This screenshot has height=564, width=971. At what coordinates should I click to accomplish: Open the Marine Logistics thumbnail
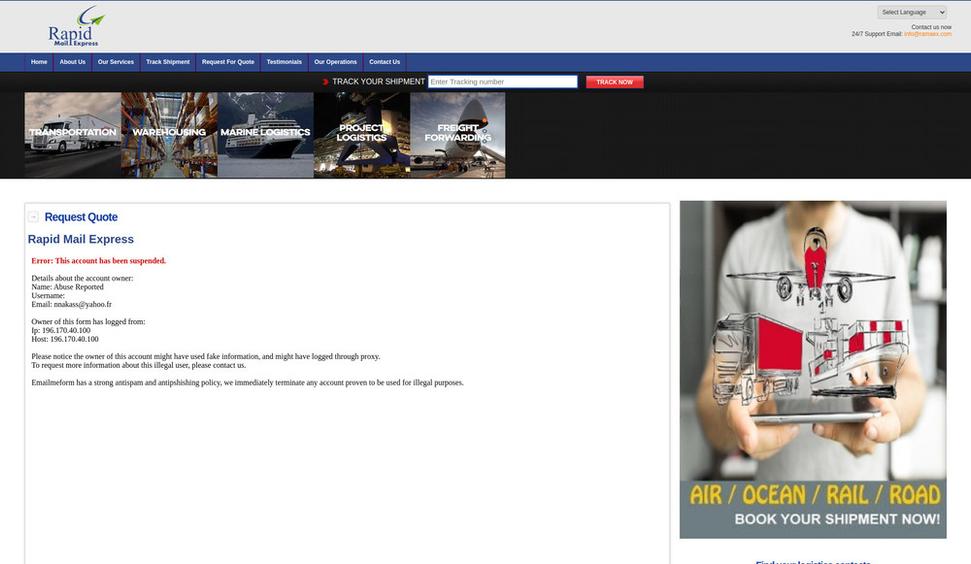pos(266,135)
